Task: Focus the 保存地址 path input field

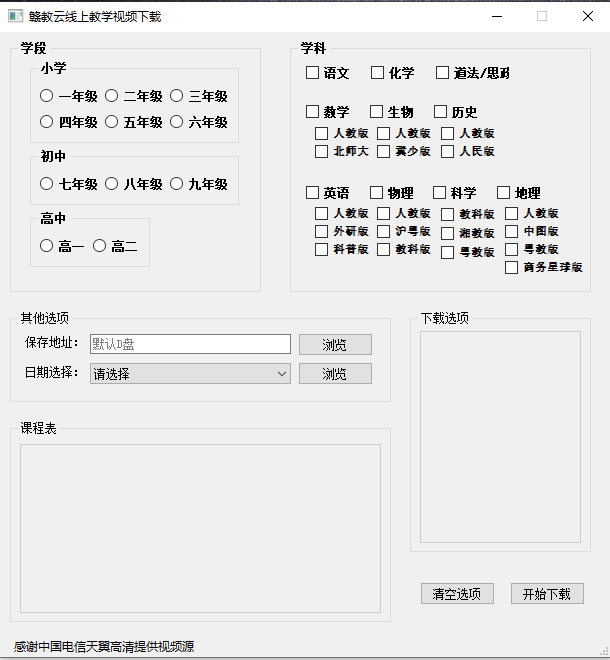Action: point(190,344)
